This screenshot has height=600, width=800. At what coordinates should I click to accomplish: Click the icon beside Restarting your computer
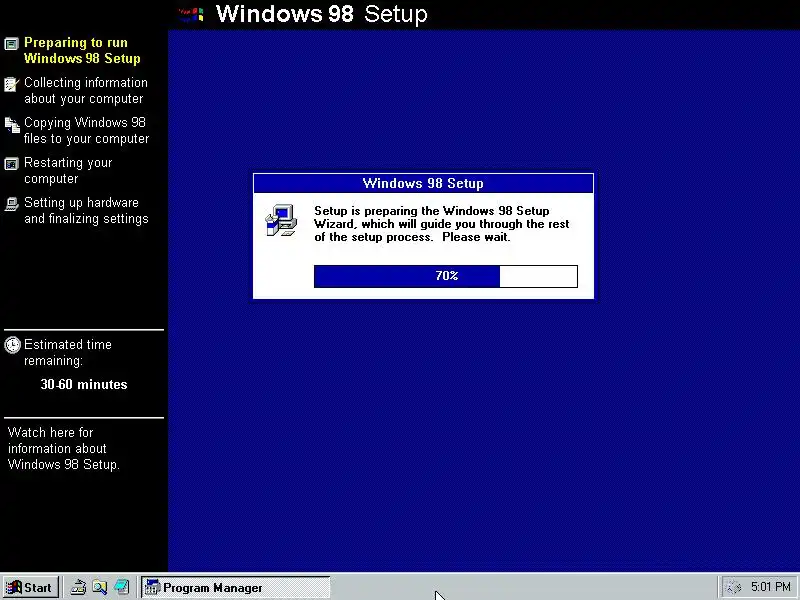click(x=11, y=164)
